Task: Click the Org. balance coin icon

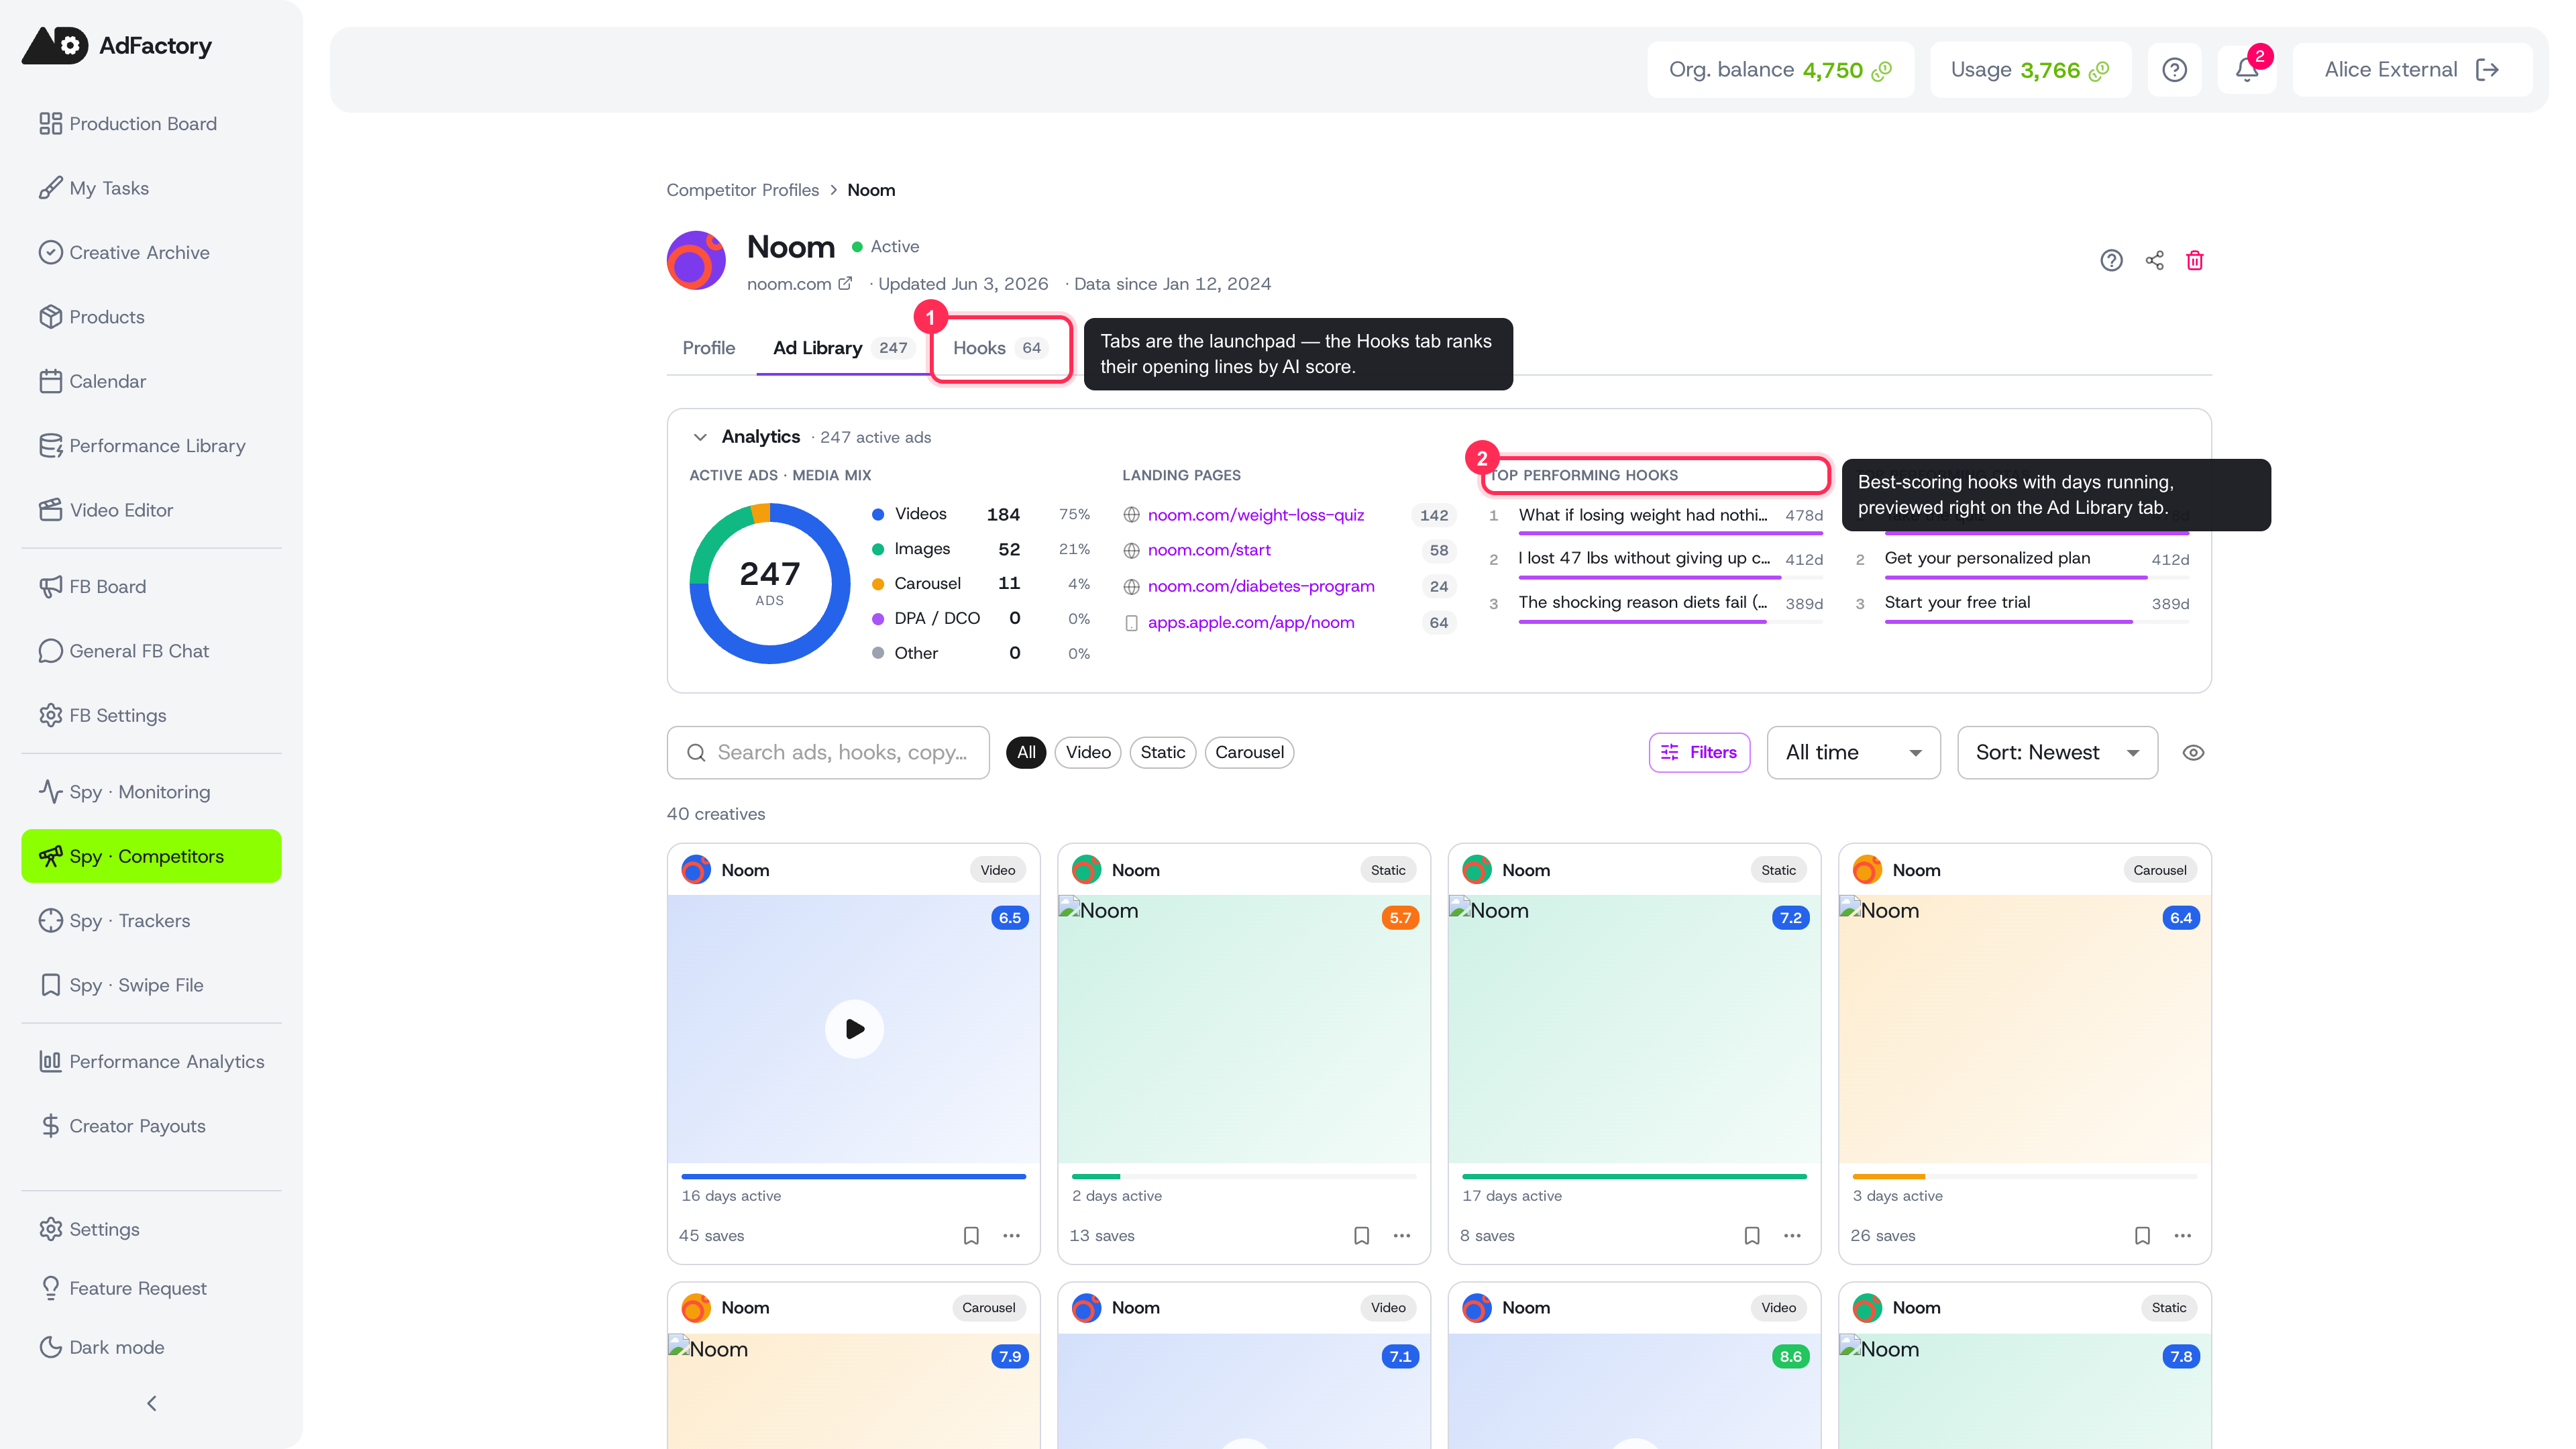Action: pos(1882,71)
